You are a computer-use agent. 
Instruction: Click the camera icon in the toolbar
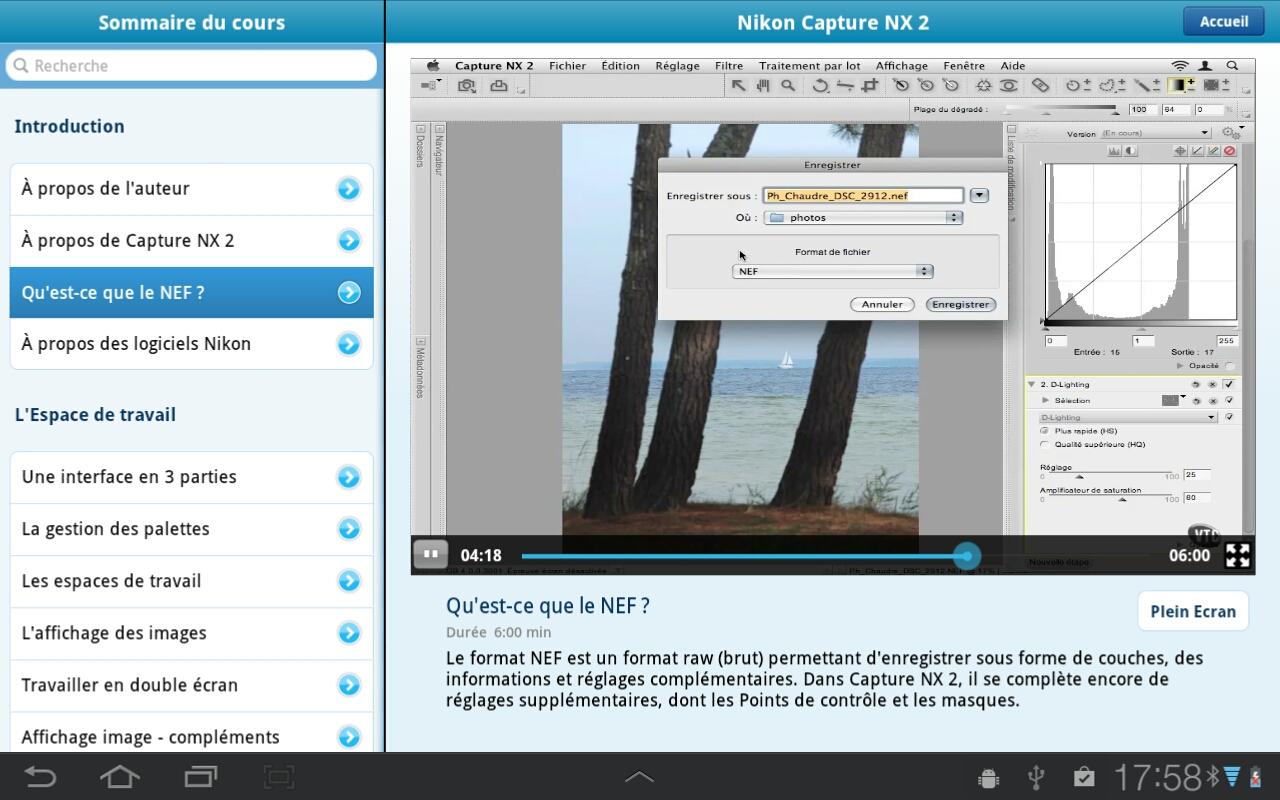[x=467, y=86]
